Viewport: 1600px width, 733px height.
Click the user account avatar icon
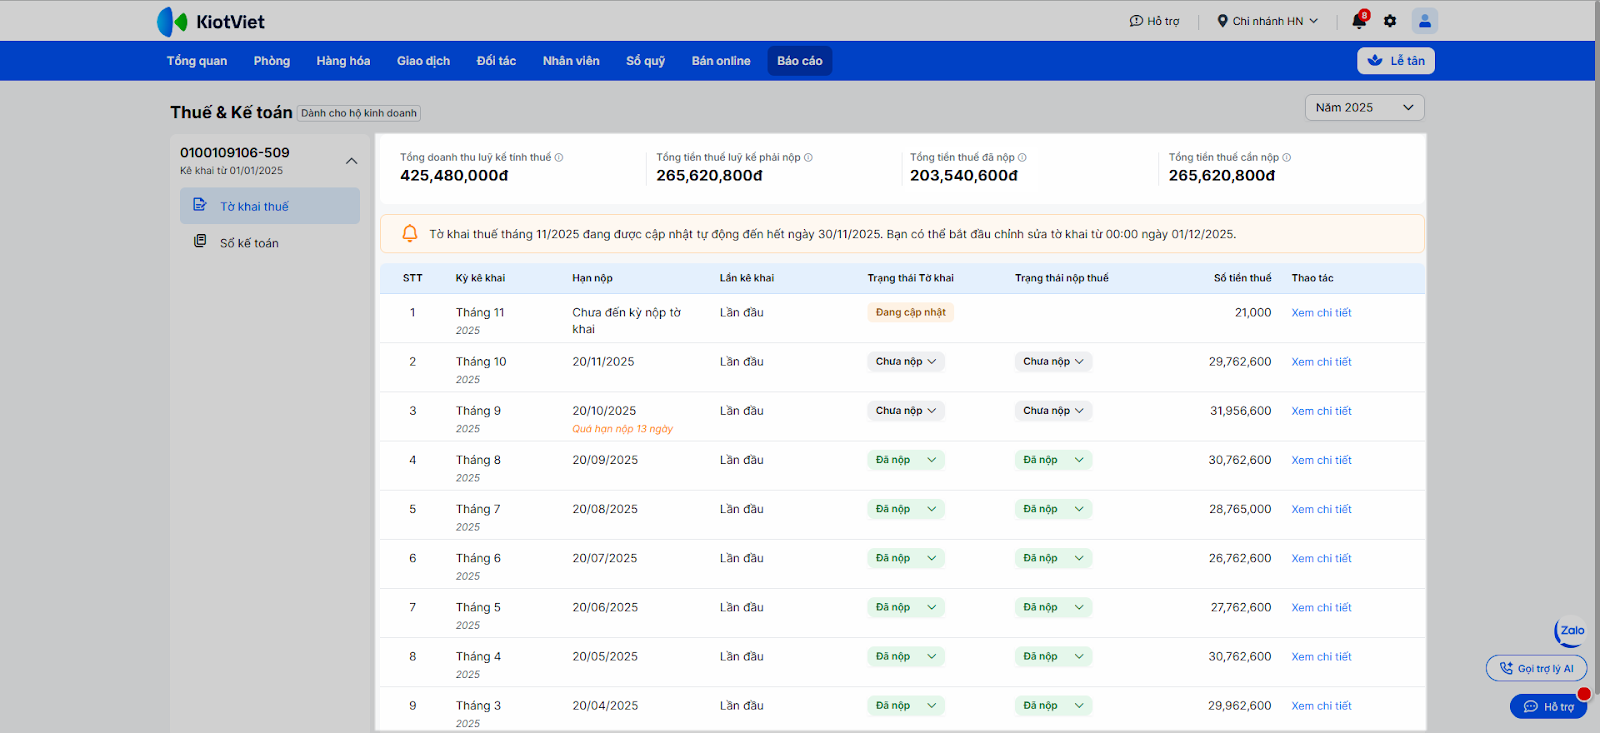point(1424,21)
